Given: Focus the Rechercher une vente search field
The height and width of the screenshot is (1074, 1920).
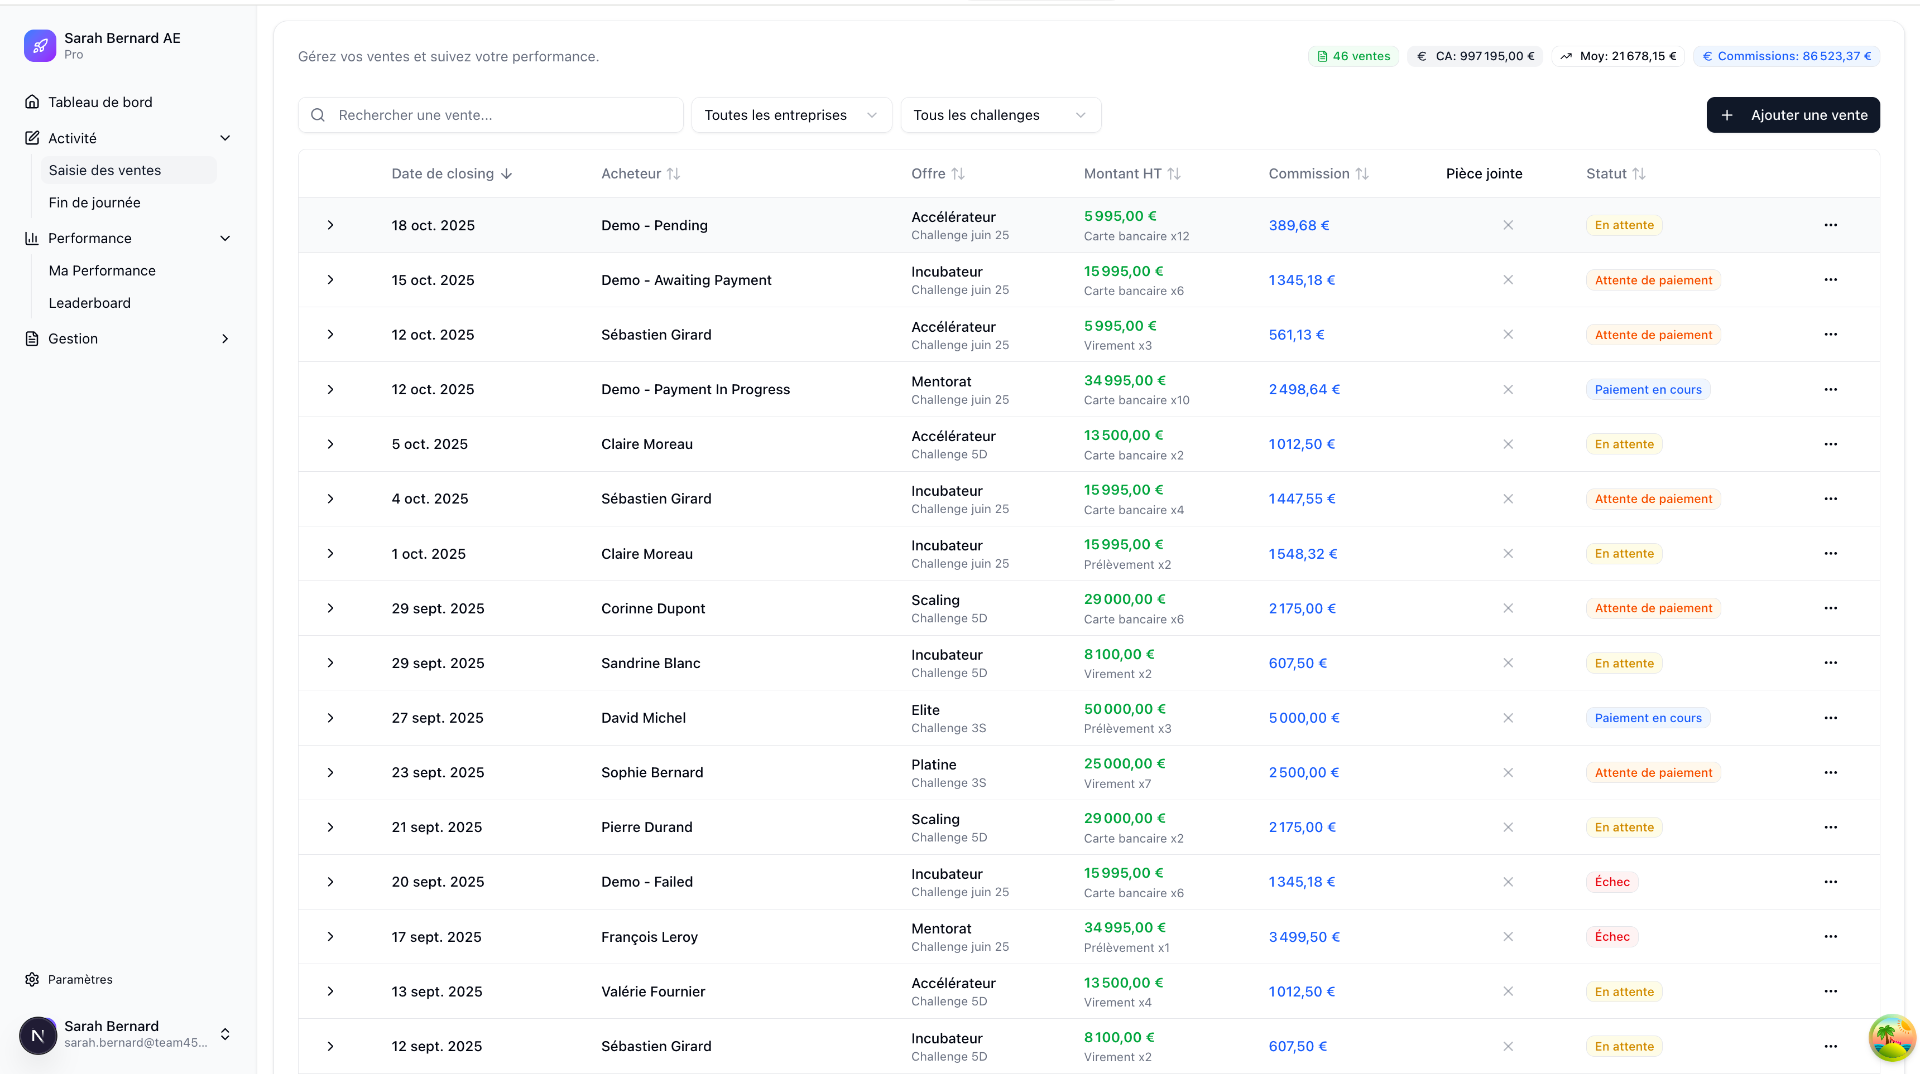Looking at the screenshot, I should [500, 115].
